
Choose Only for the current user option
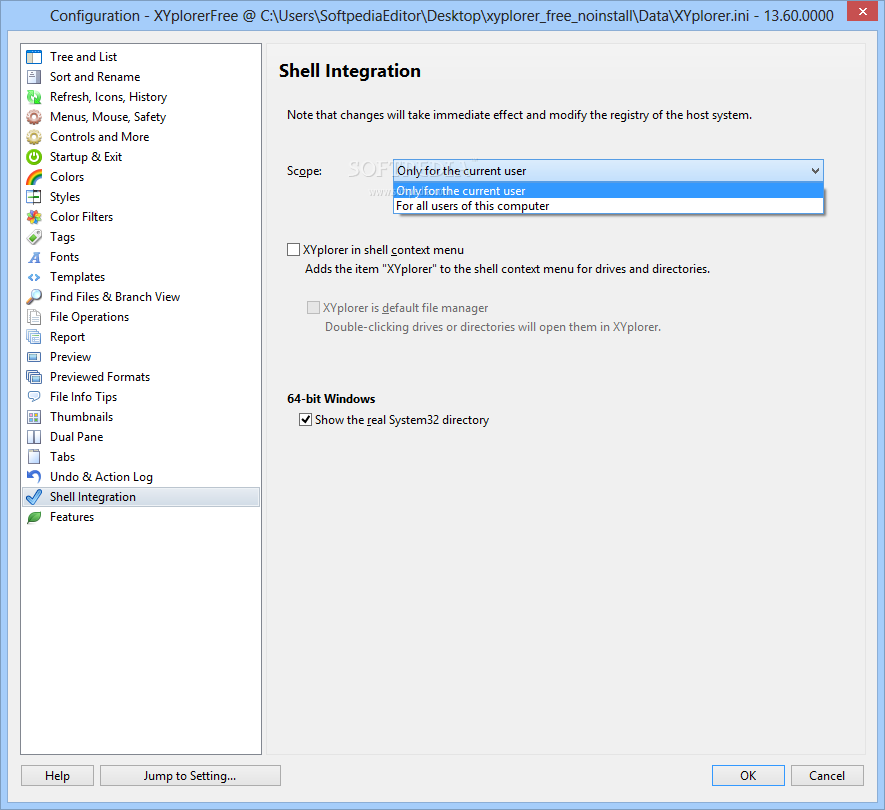coord(608,191)
